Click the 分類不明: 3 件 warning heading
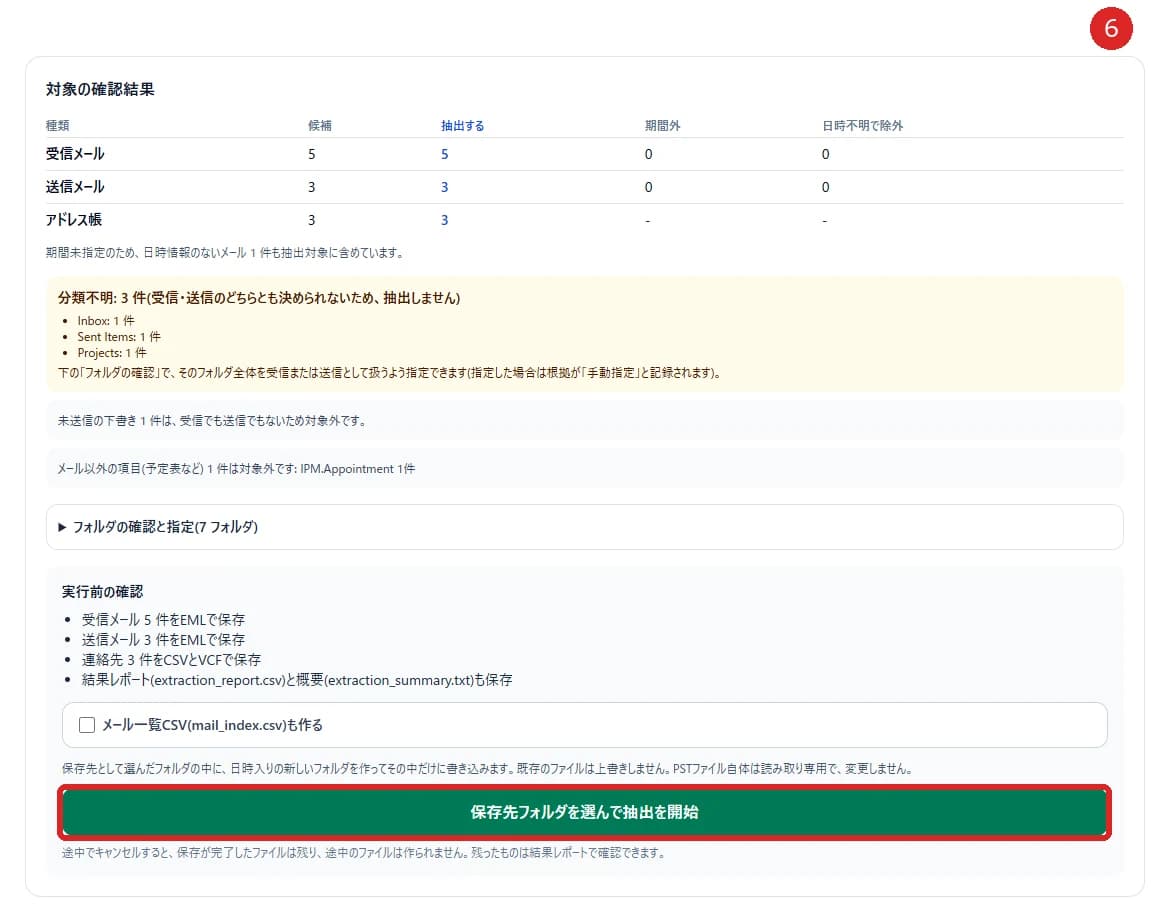1169x917 pixels. tap(259, 298)
